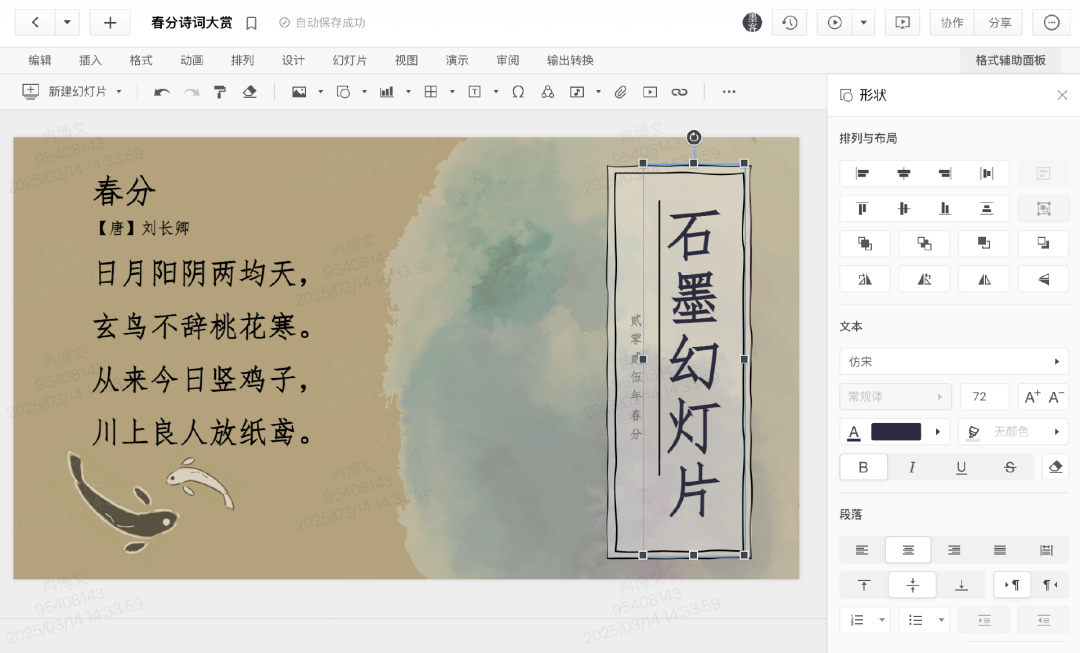Open version history clock icon

point(789,22)
